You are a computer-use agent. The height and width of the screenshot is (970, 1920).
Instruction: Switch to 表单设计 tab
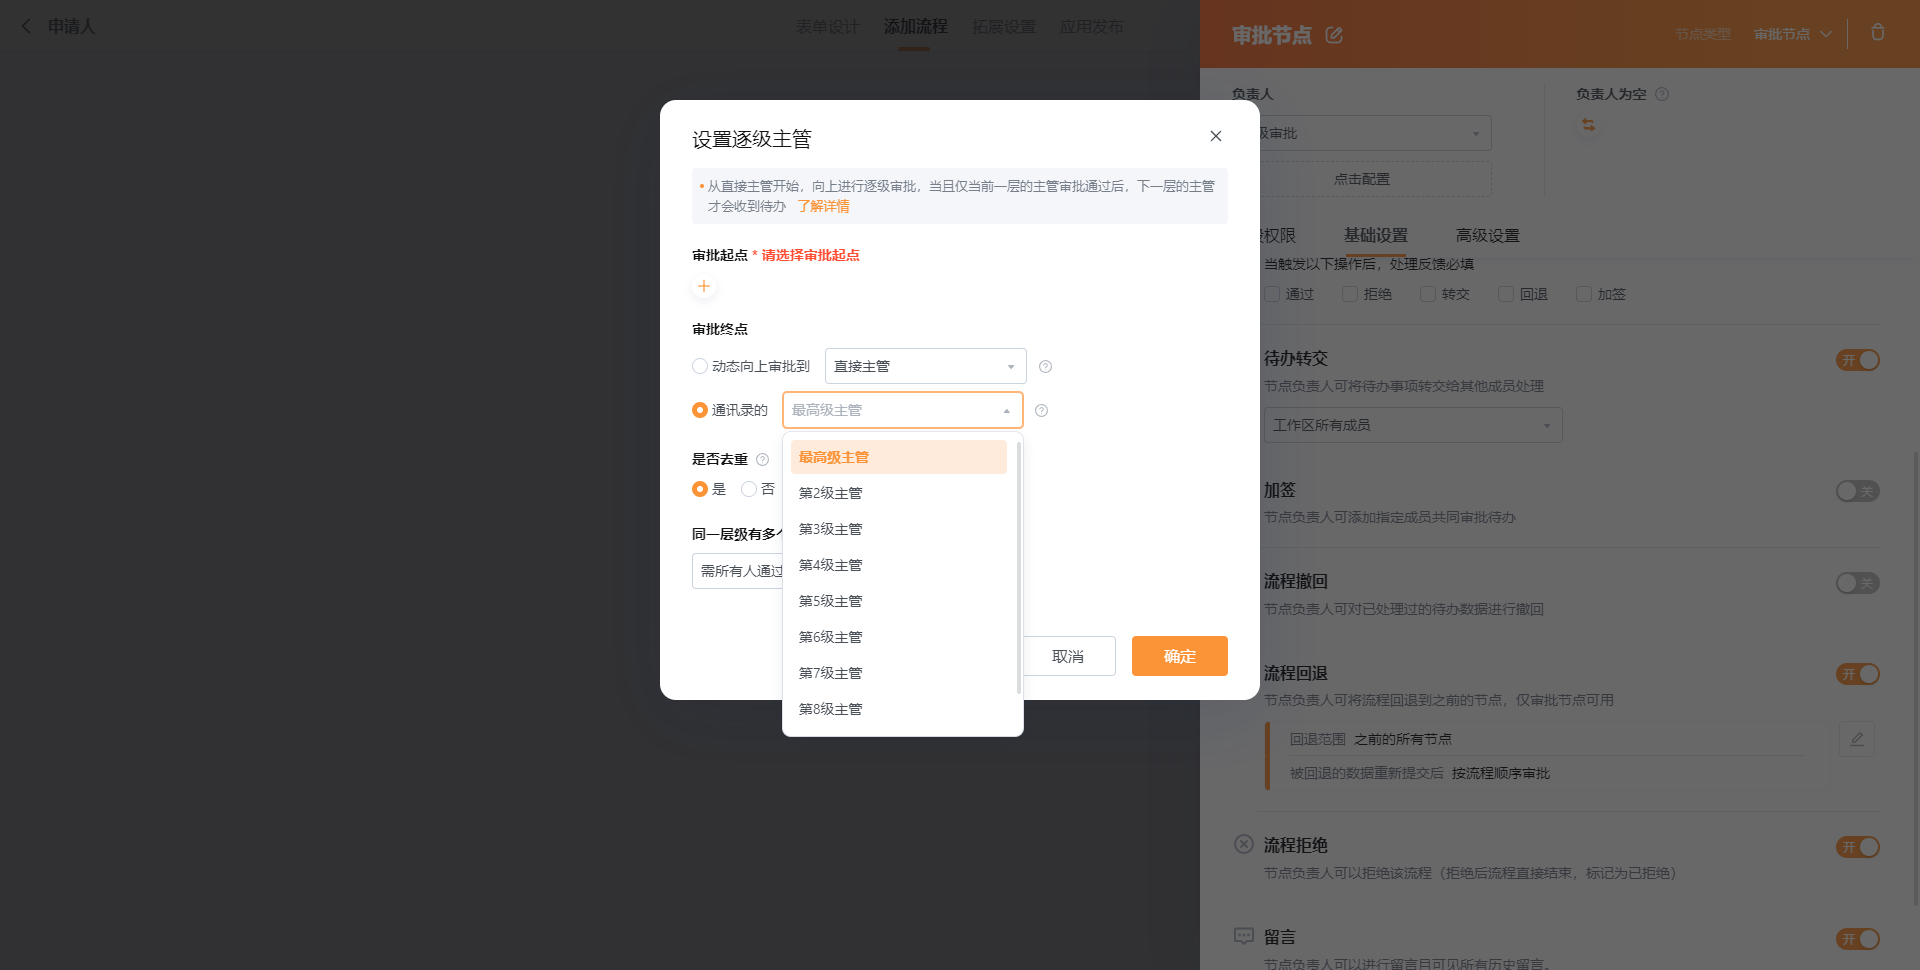click(x=828, y=27)
